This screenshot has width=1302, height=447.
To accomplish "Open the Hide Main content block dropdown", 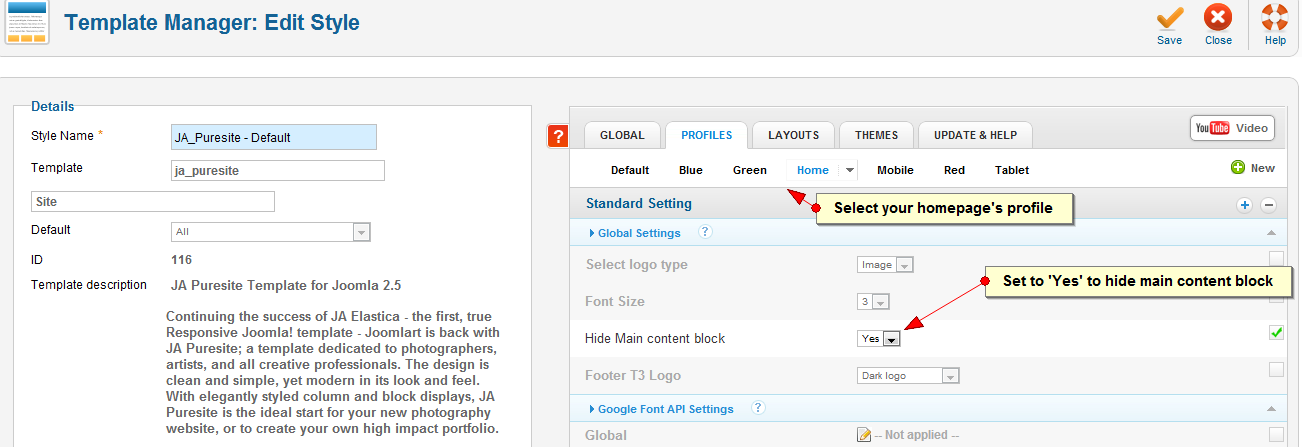I will (891, 339).
